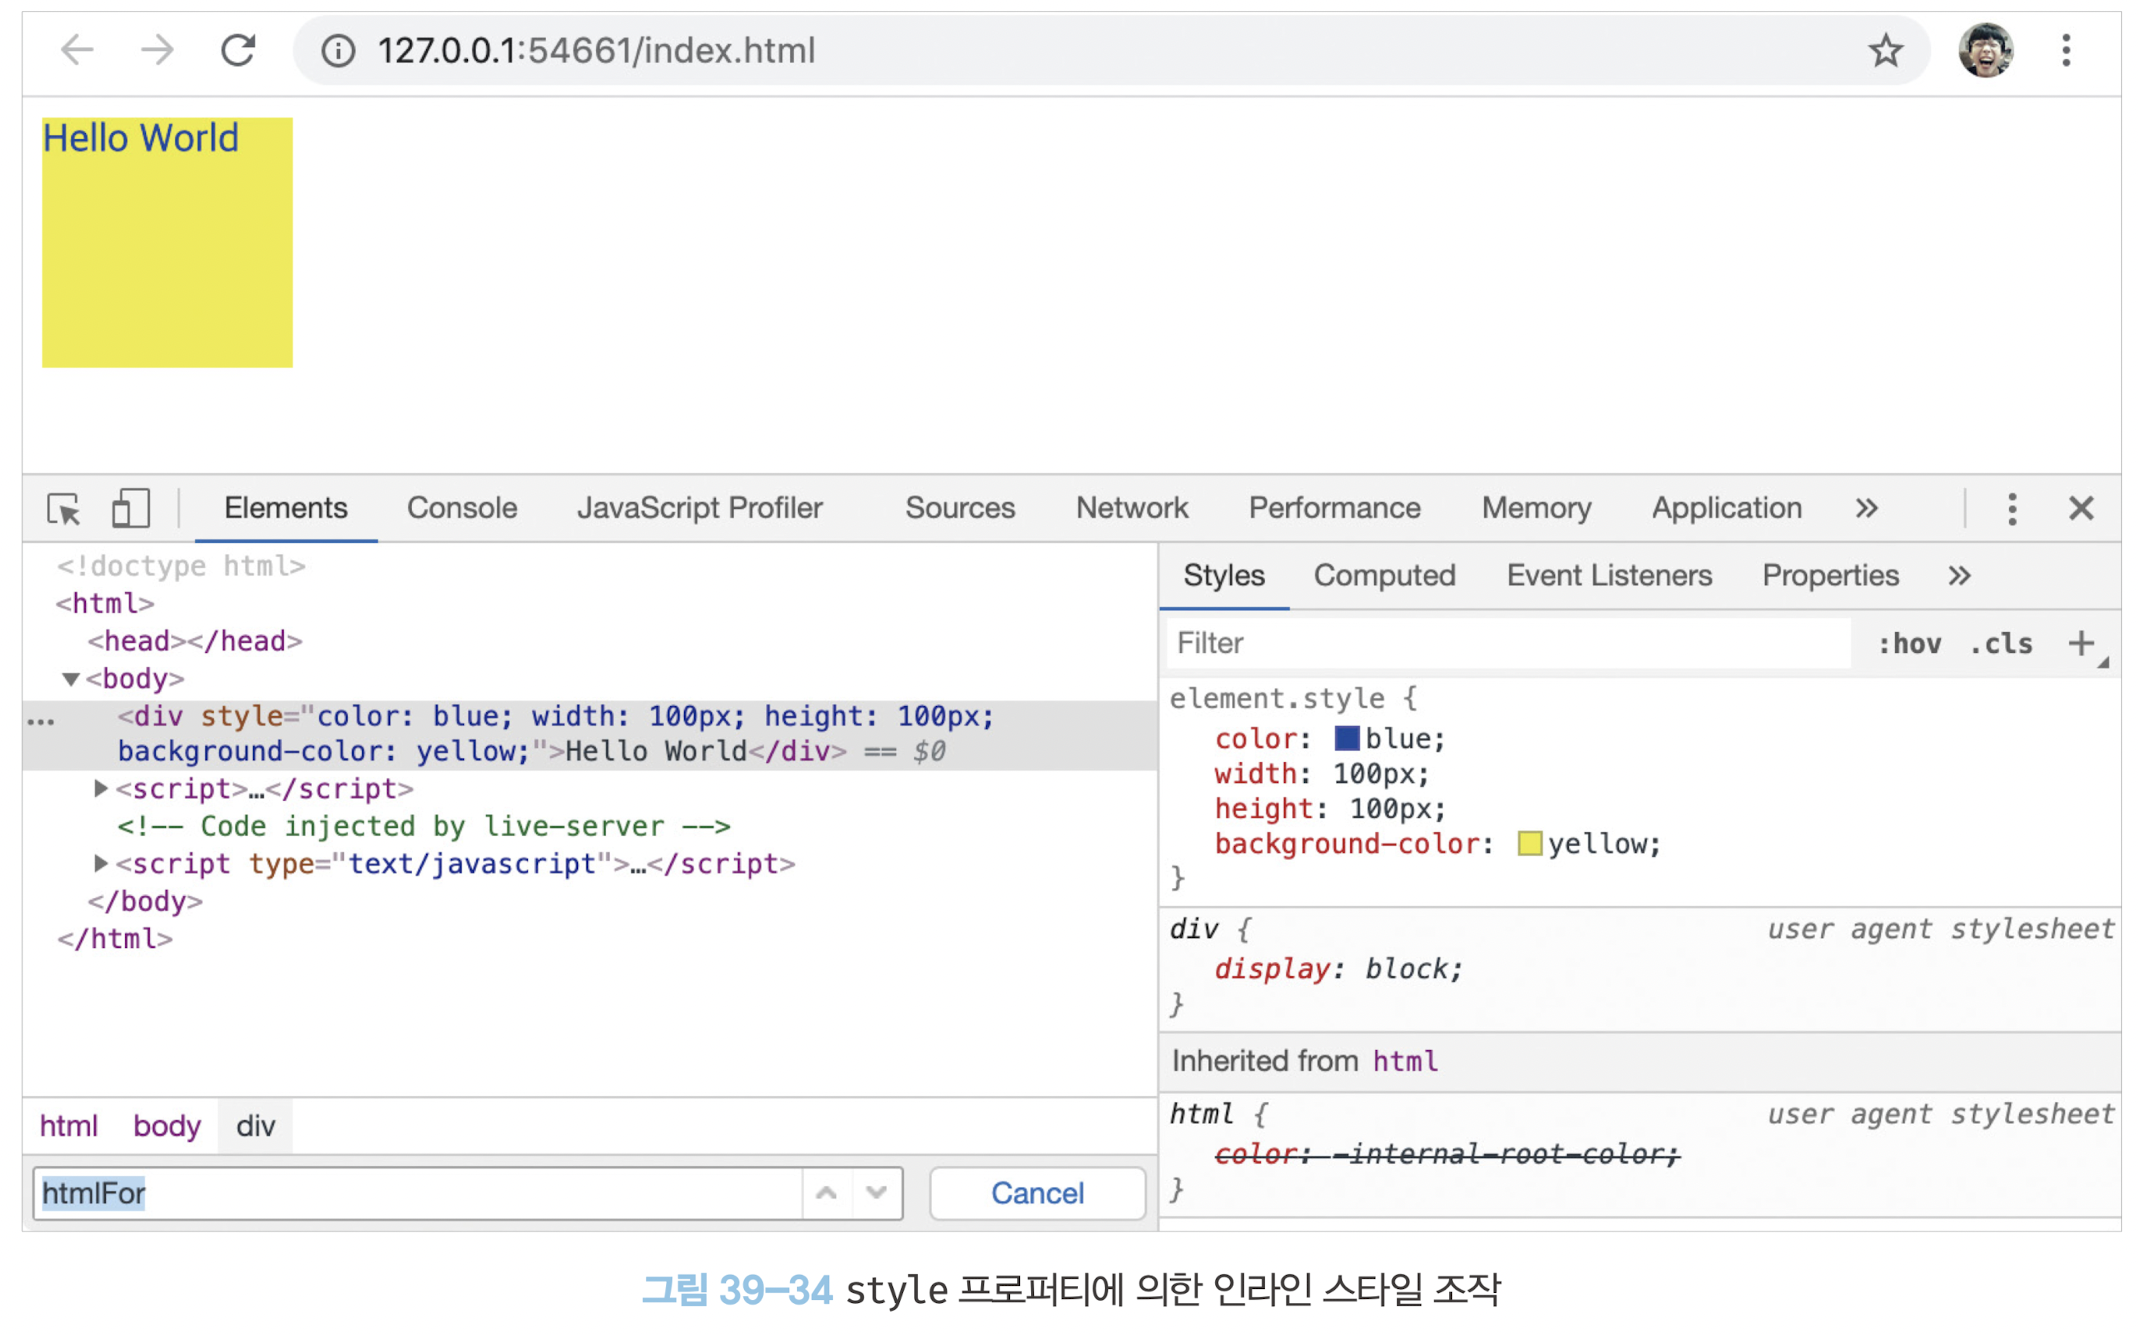This screenshot has width=2138, height=1334.
Task: Select the doctype html line
Action: 181,567
